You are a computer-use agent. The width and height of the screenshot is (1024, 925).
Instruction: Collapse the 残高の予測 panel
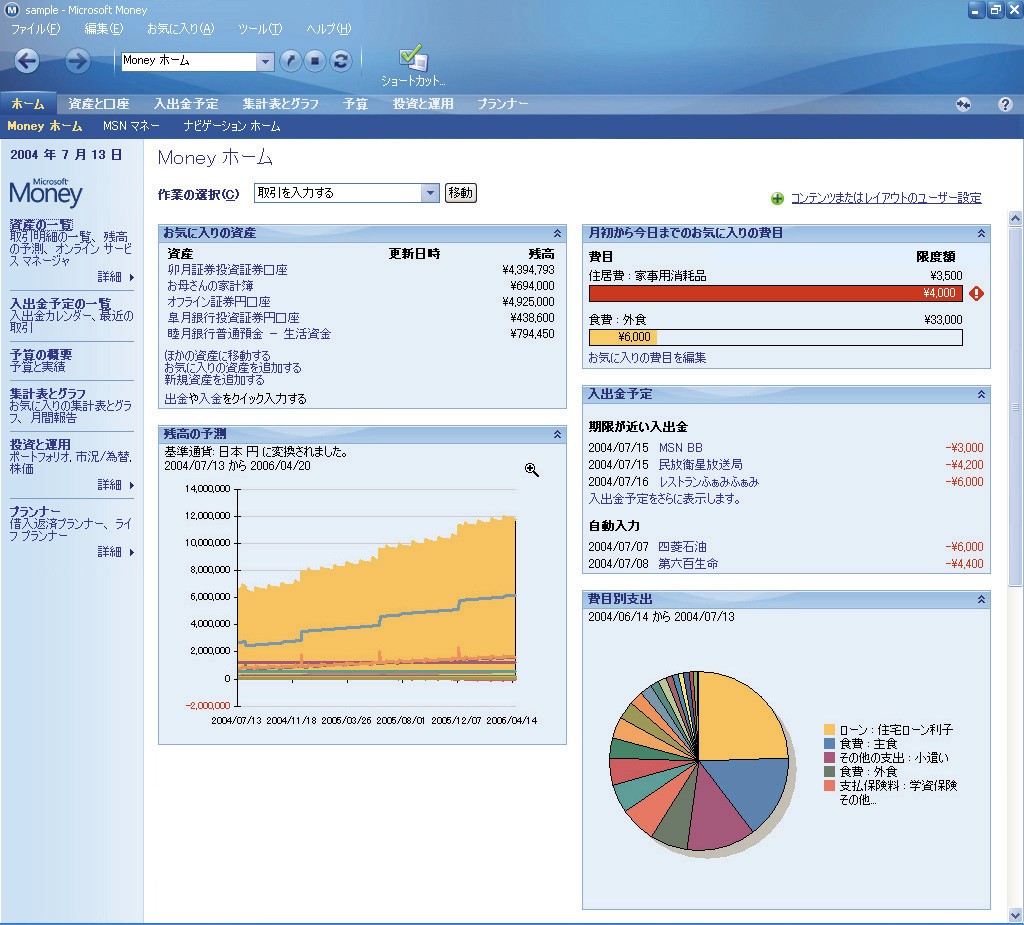pos(557,434)
